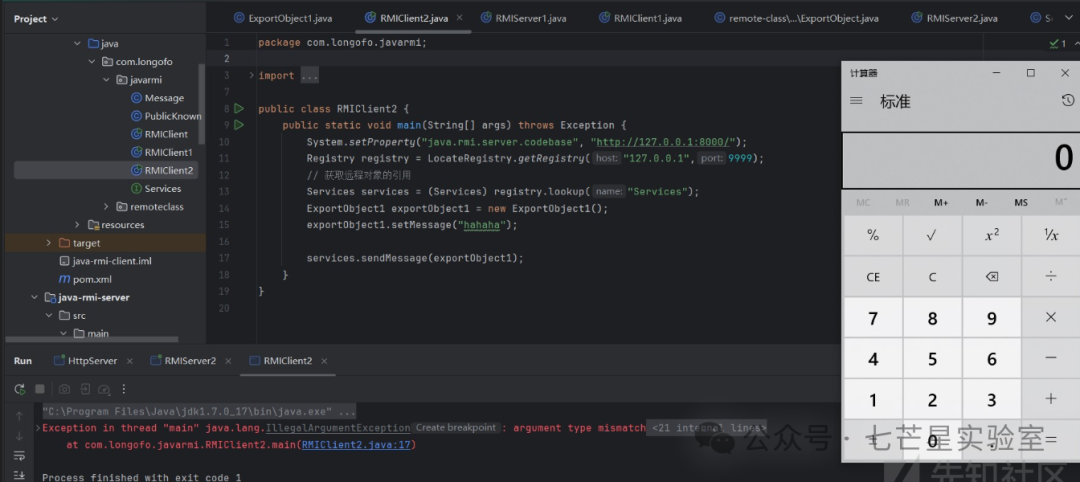Run main method from line 9 gutter
1080x482 pixels.
tap(239, 125)
